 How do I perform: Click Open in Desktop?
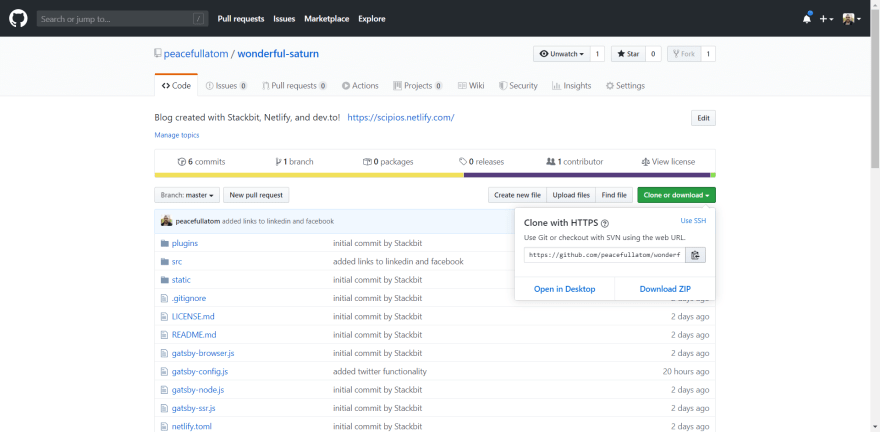tap(565, 289)
